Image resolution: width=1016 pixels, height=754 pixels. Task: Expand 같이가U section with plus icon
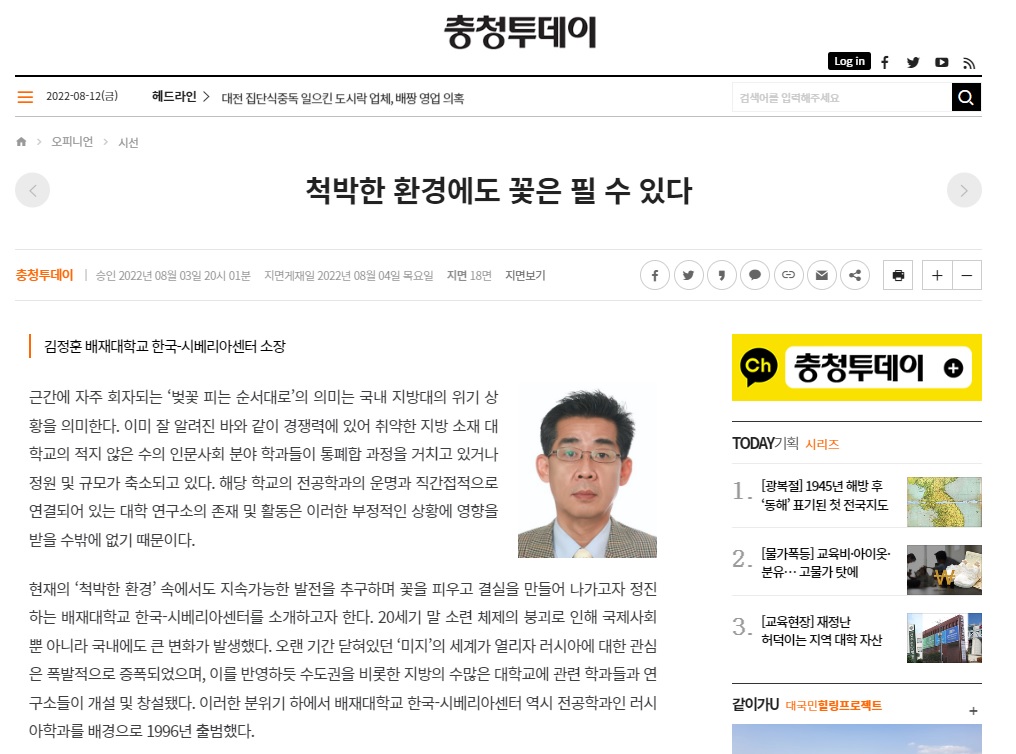tap(973, 711)
